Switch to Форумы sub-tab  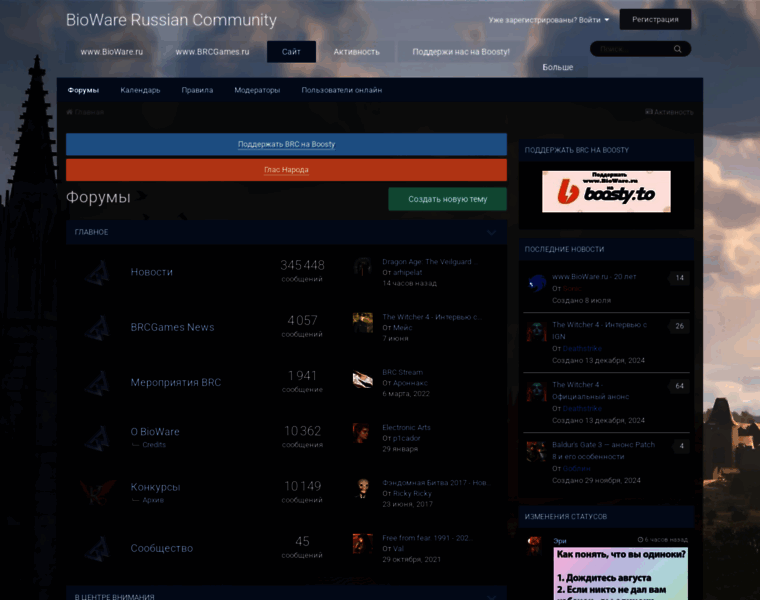pos(83,90)
